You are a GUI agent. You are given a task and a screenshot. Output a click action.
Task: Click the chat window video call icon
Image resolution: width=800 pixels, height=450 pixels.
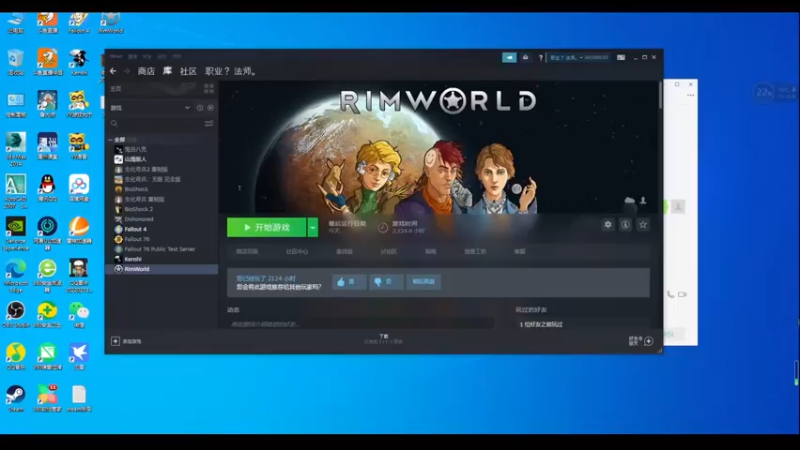[x=682, y=294]
